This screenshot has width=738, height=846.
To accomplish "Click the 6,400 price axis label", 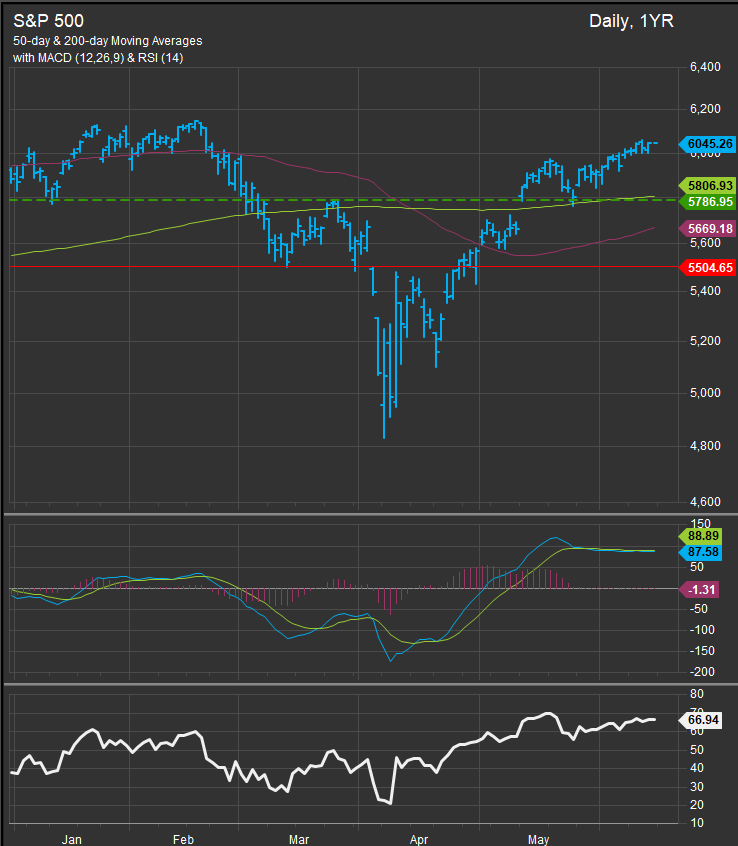I will (x=705, y=67).
